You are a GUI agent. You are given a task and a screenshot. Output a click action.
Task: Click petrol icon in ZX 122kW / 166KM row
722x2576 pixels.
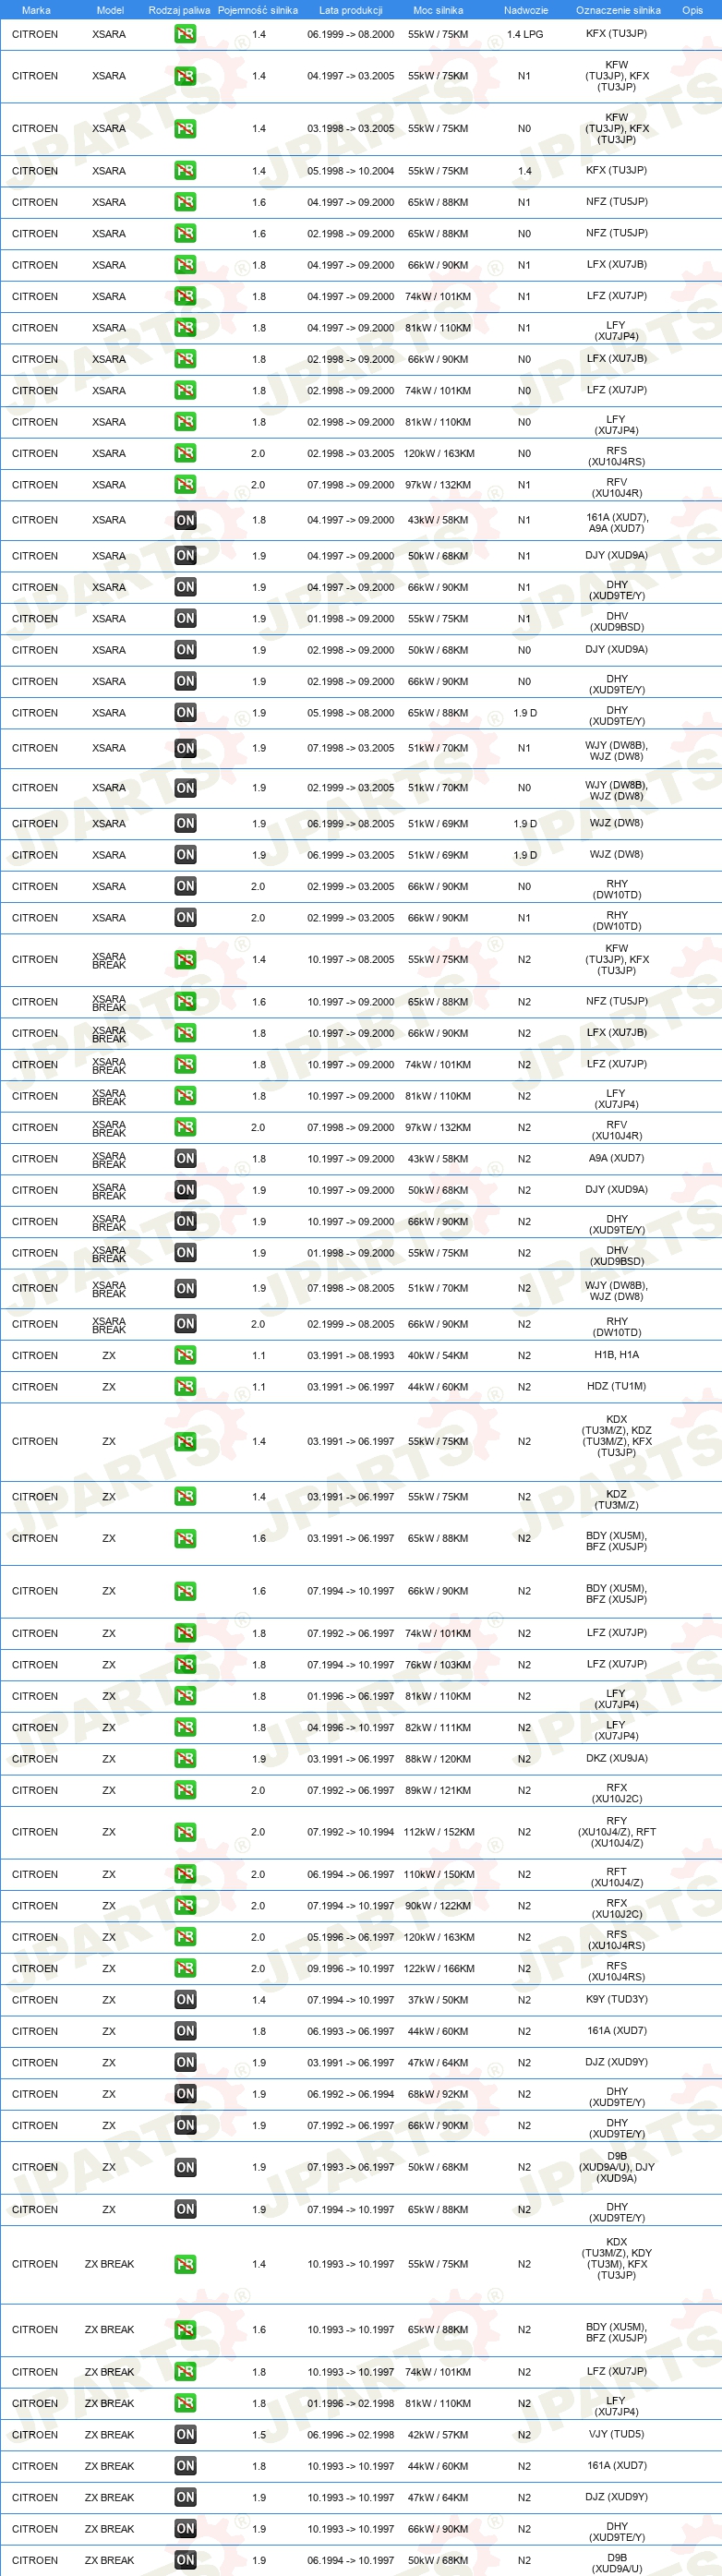click(185, 1969)
